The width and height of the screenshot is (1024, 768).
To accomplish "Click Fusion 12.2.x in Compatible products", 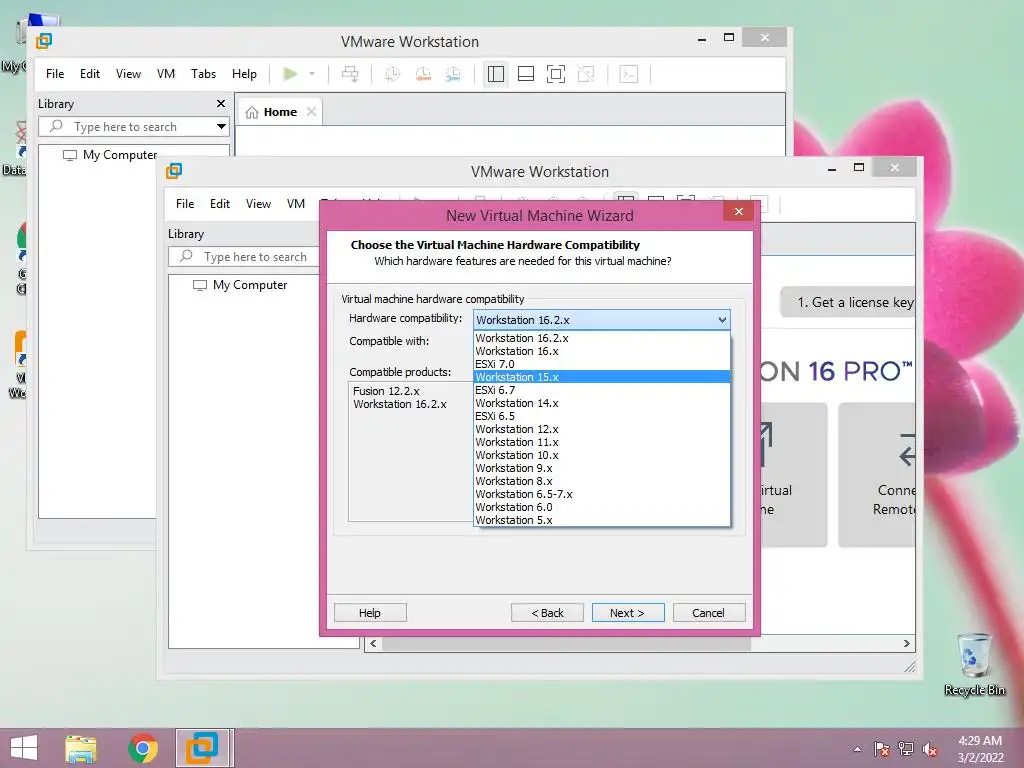I will 386,391.
